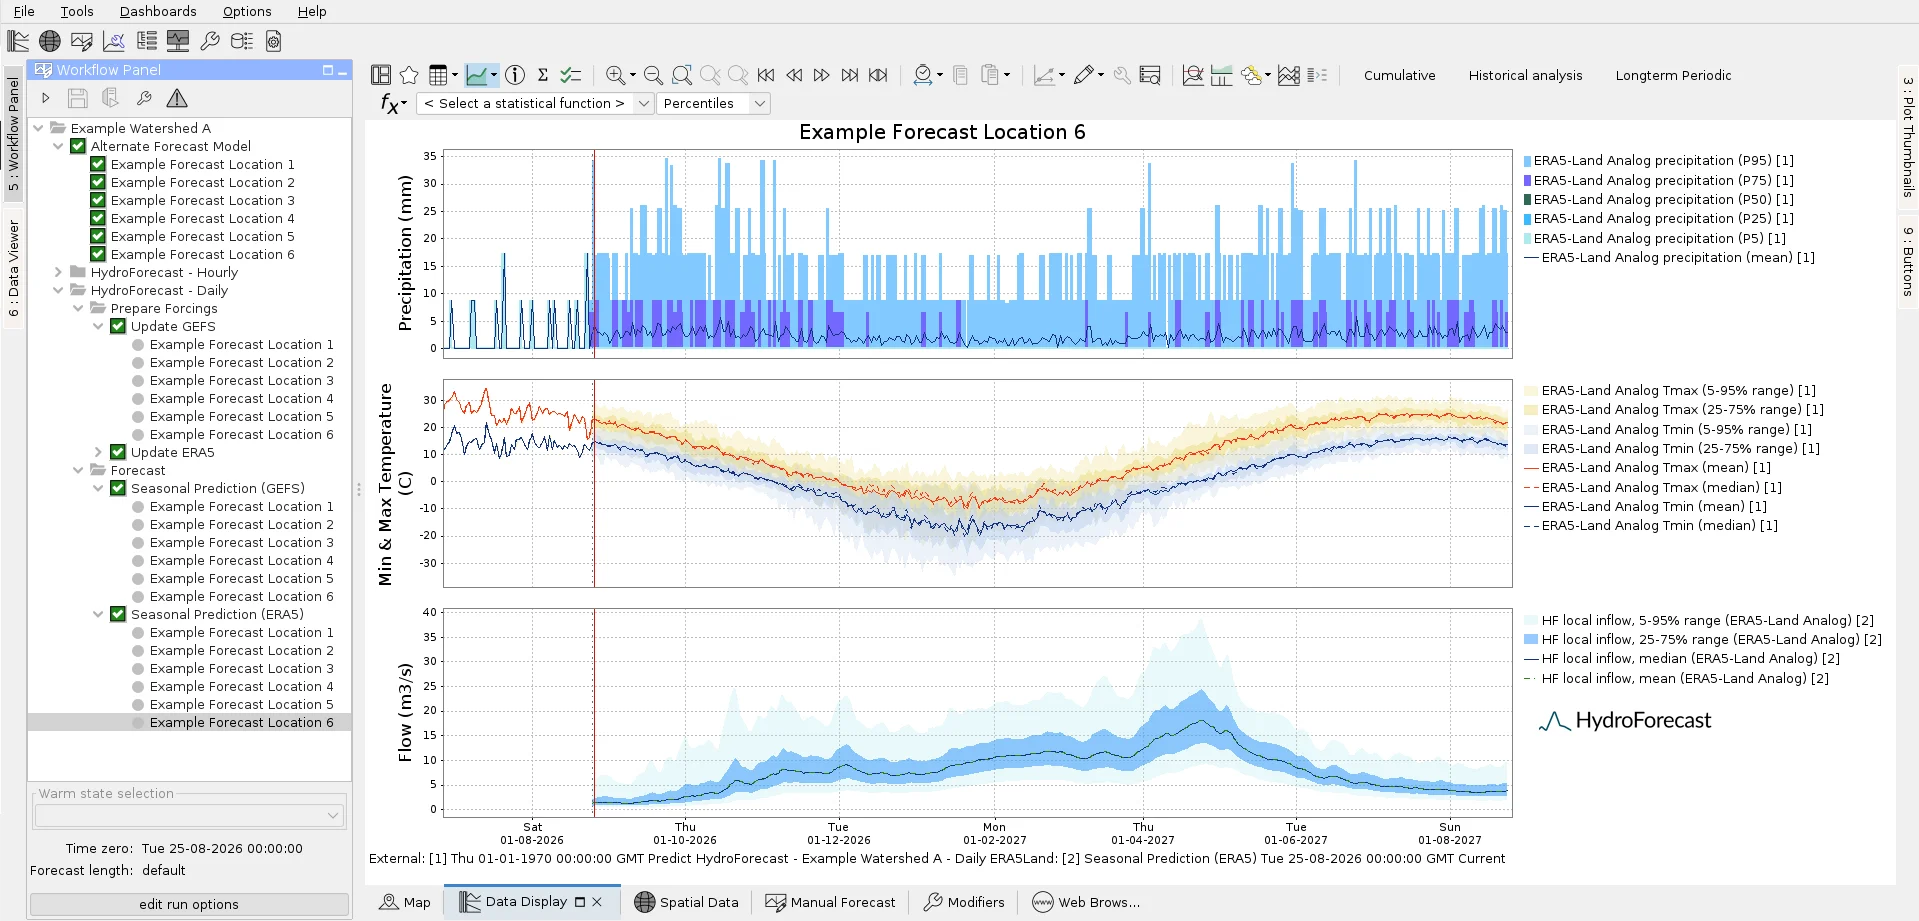
Task: Toggle checkbox for Example Forecast Location 6 under Alternate Forecast Model
Action: point(98,254)
